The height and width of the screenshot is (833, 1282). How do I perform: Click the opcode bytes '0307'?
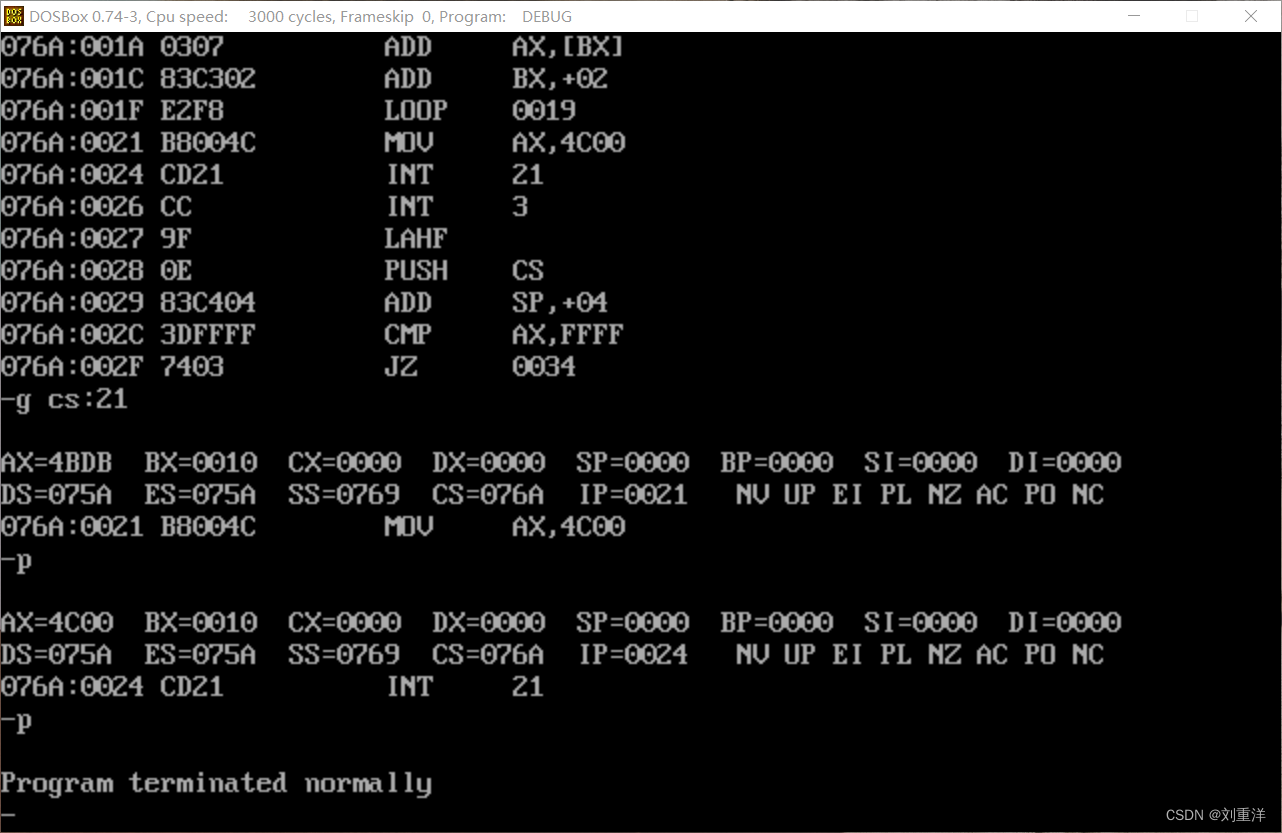pos(192,46)
